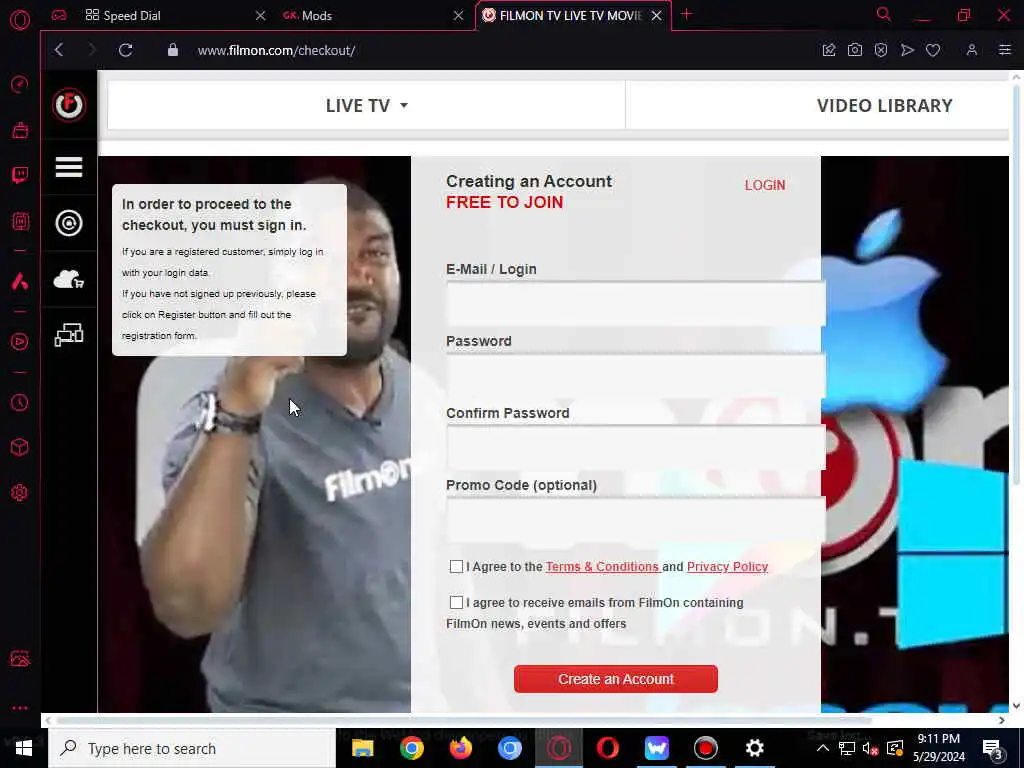Open the notification center icon
The image size is (1024, 768).
point(993,749)
